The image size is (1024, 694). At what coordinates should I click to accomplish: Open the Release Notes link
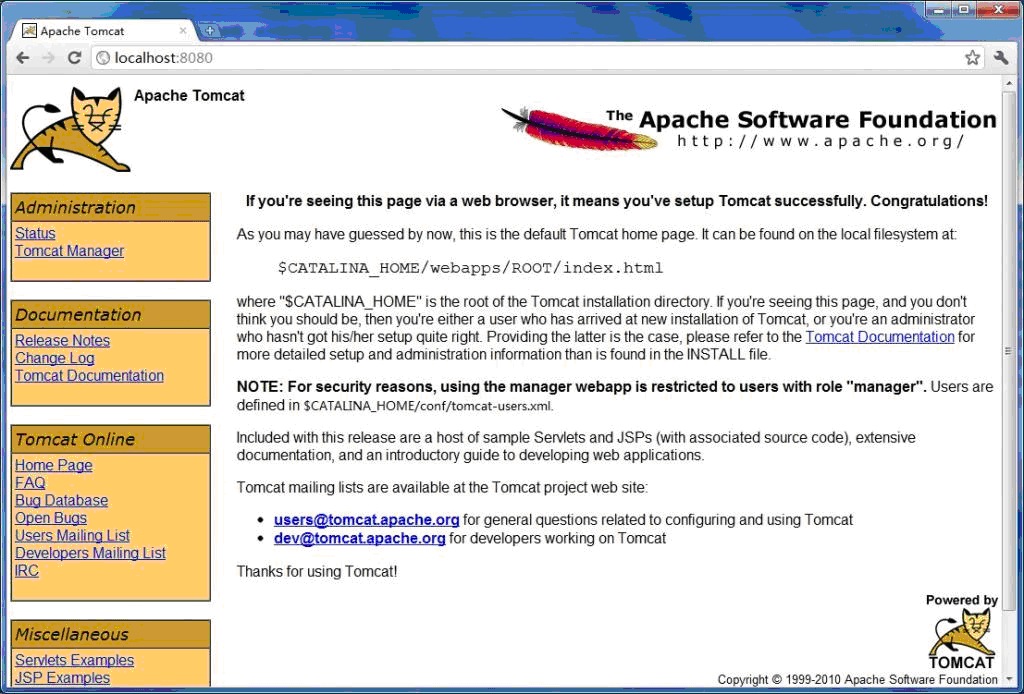tap(62, 340)
